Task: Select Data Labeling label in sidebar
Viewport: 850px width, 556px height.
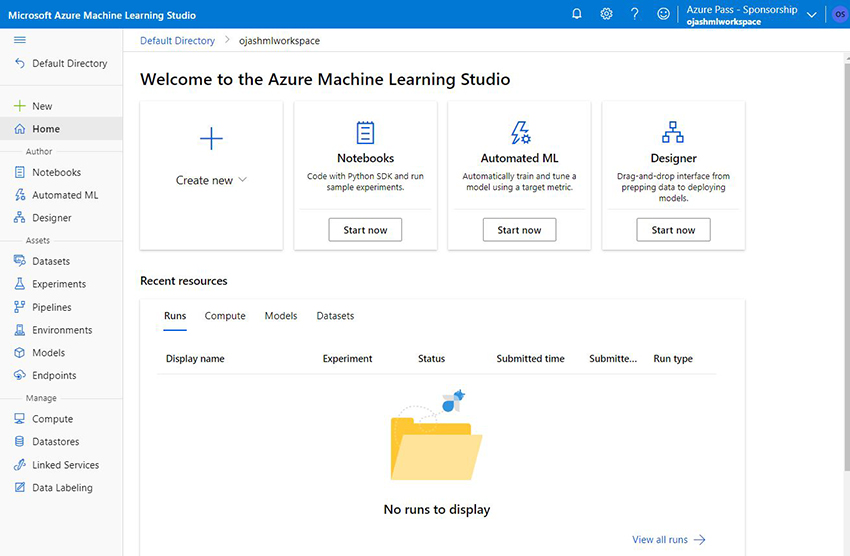Action: pos(62,488)
